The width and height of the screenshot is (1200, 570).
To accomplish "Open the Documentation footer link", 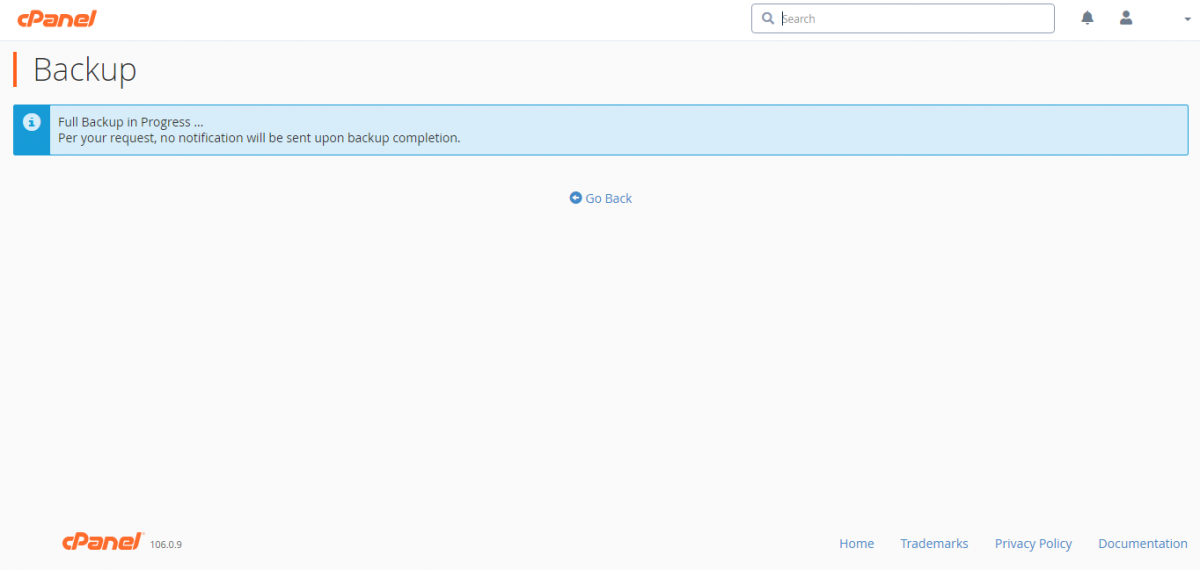I will point(1142,543).
